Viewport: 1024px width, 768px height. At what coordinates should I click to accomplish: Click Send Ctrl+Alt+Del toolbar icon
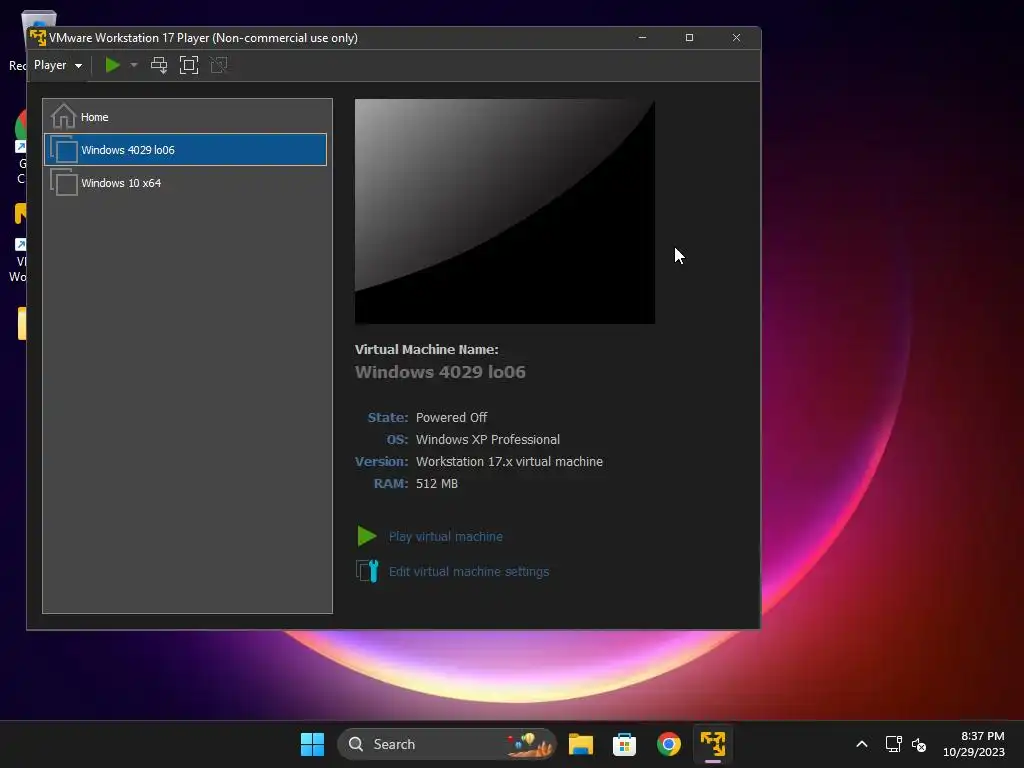coord(159,65)
